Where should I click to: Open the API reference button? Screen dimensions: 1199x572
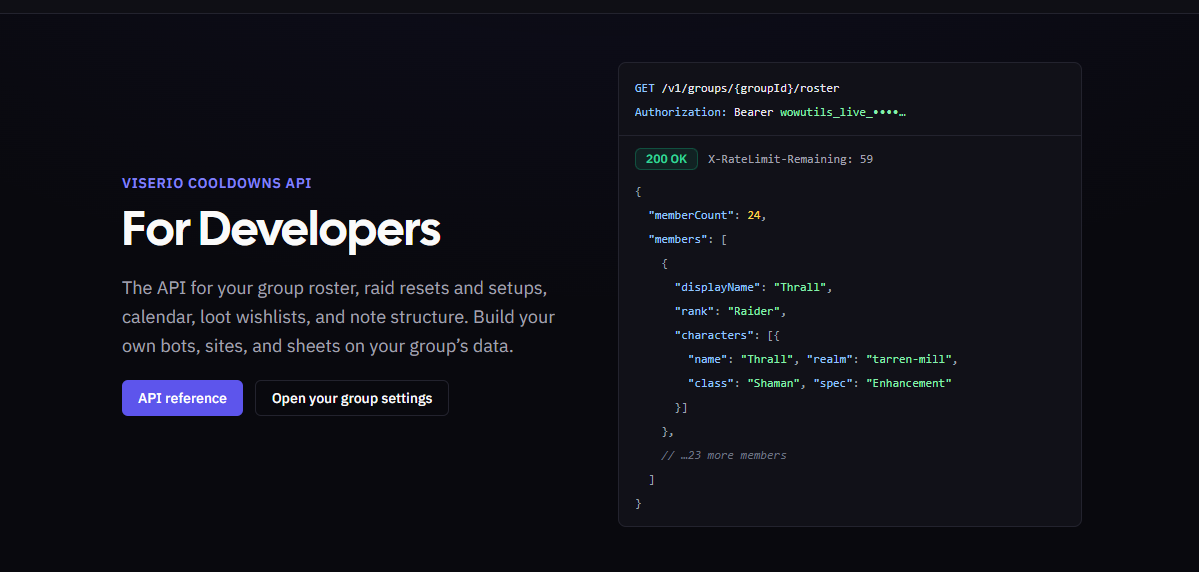182,398
